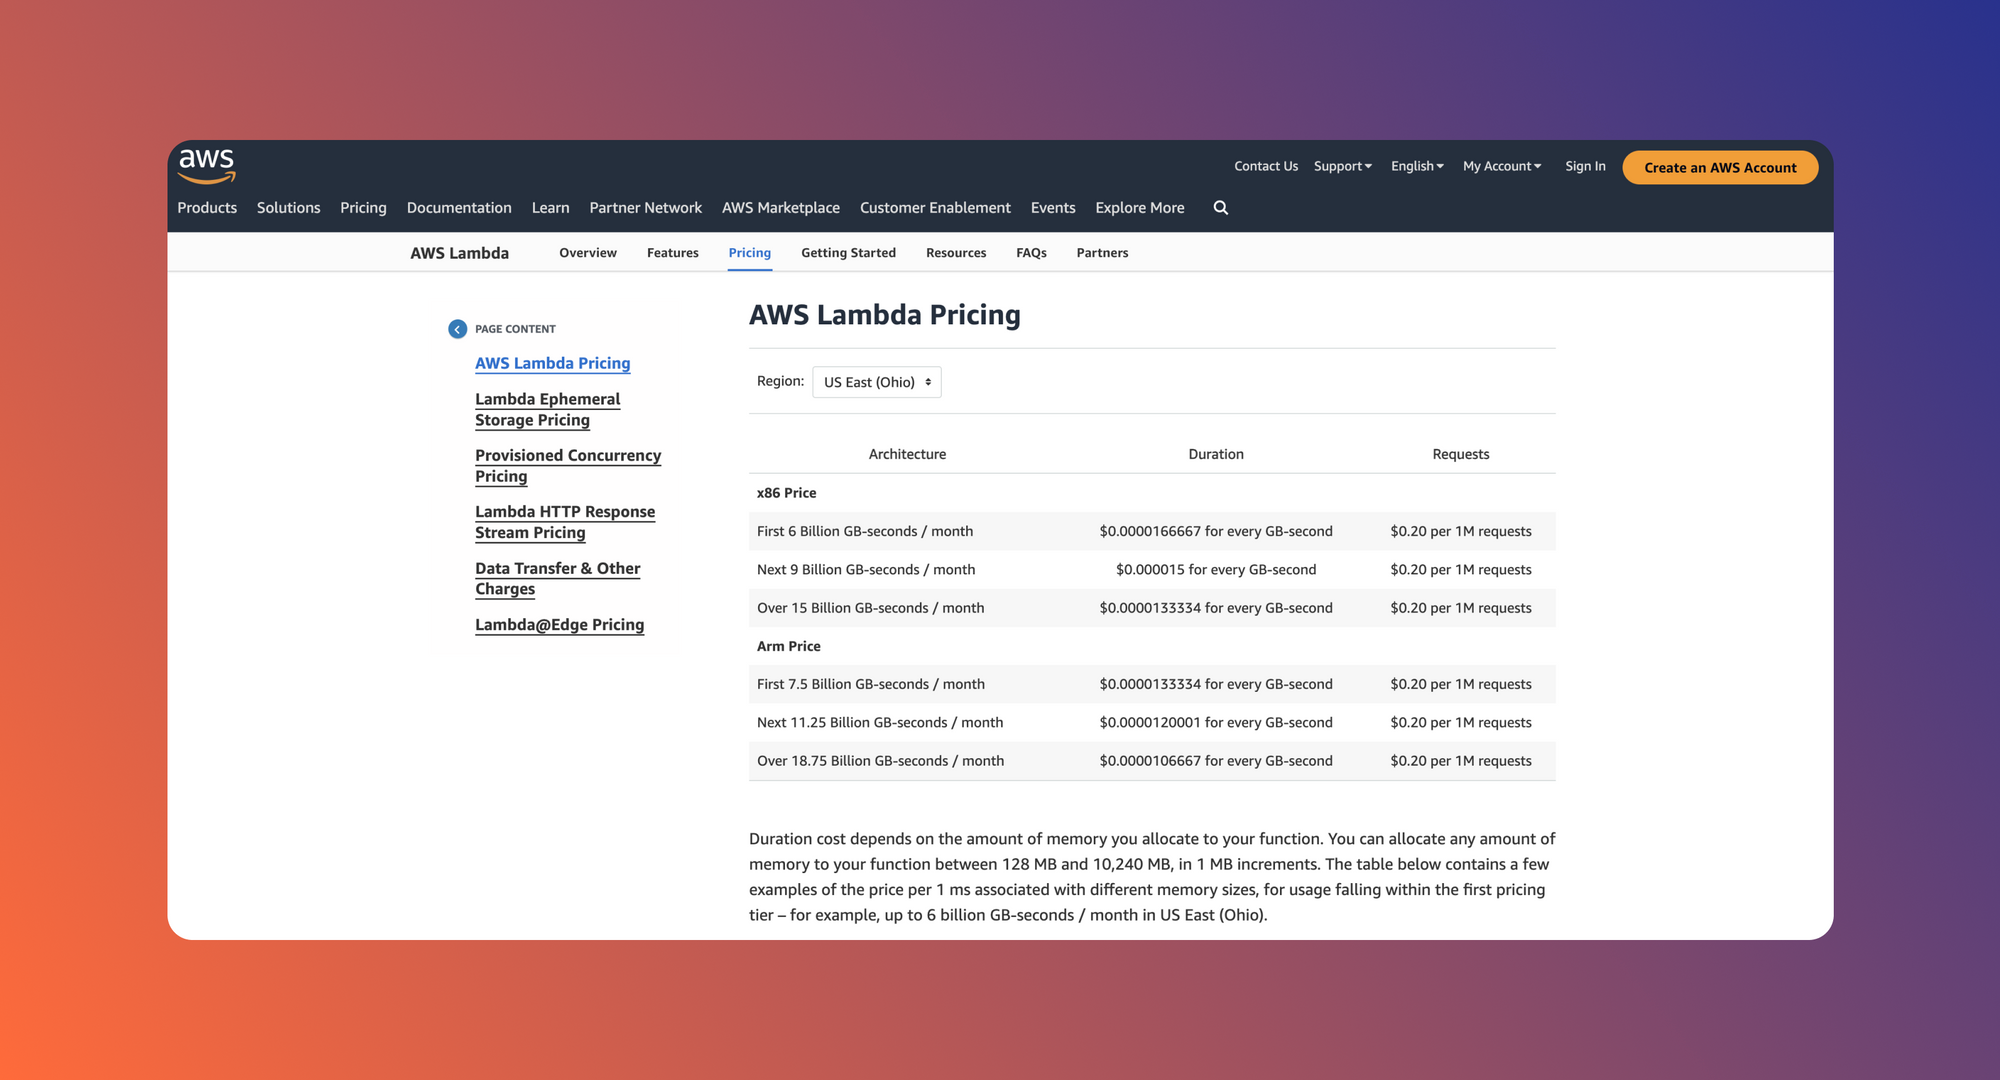Click the Architecture column header
2000x1080 pixels.
[x=907, y=454]
